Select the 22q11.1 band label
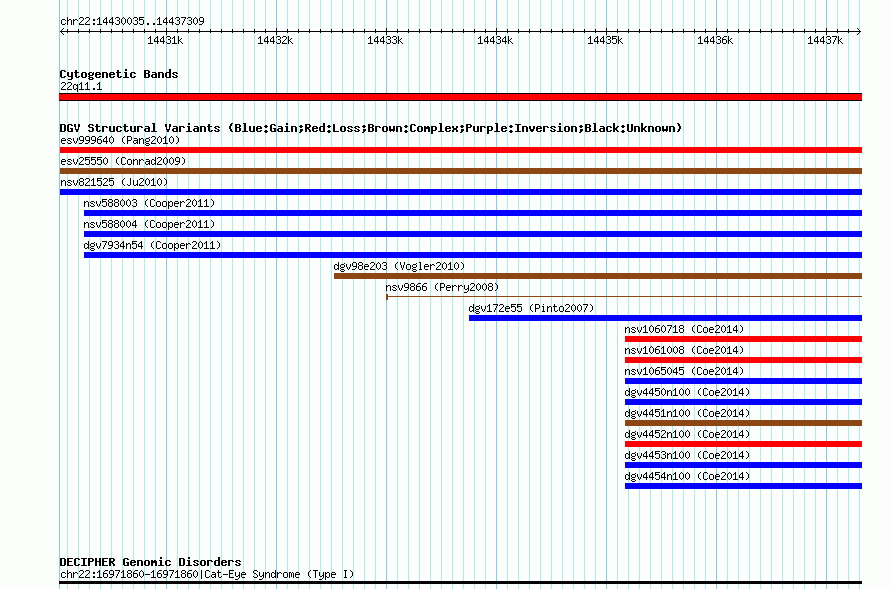The image size is (890, 589). click(81, 86)
